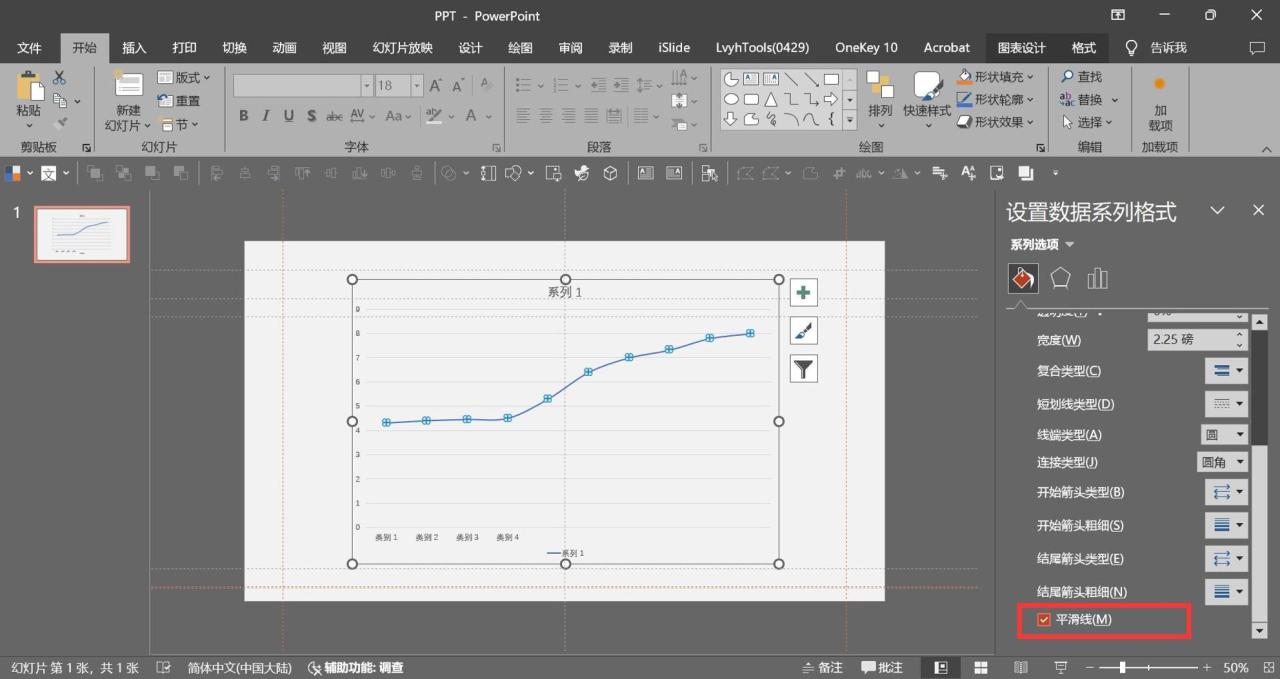Open the 短划线类型 dash type dropdown
Viewport: 1280px width, 679px height.
pos(1227,404)
